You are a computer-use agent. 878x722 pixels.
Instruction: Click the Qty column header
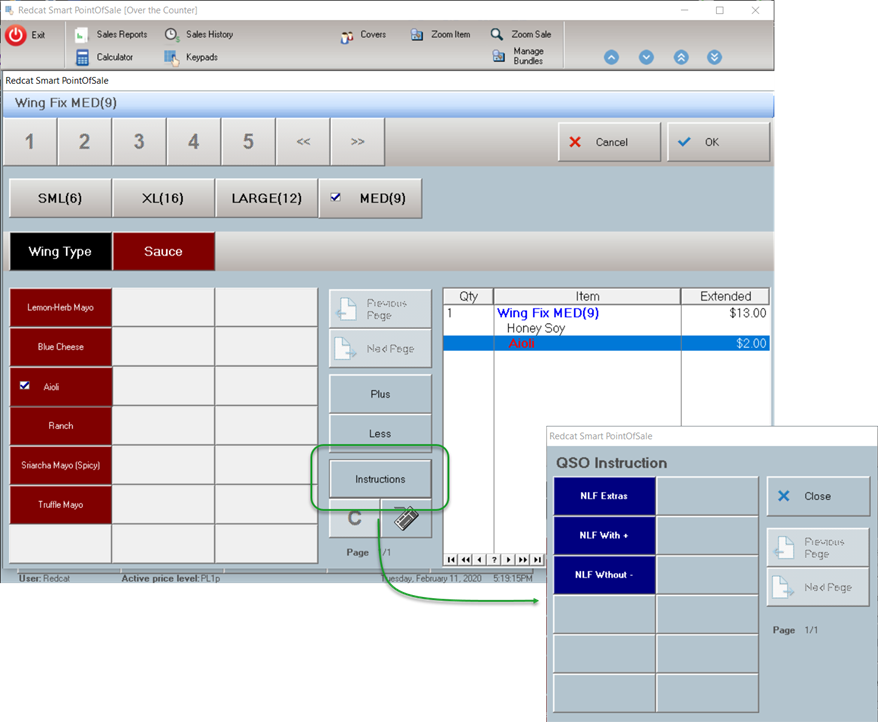pos(468,296)
